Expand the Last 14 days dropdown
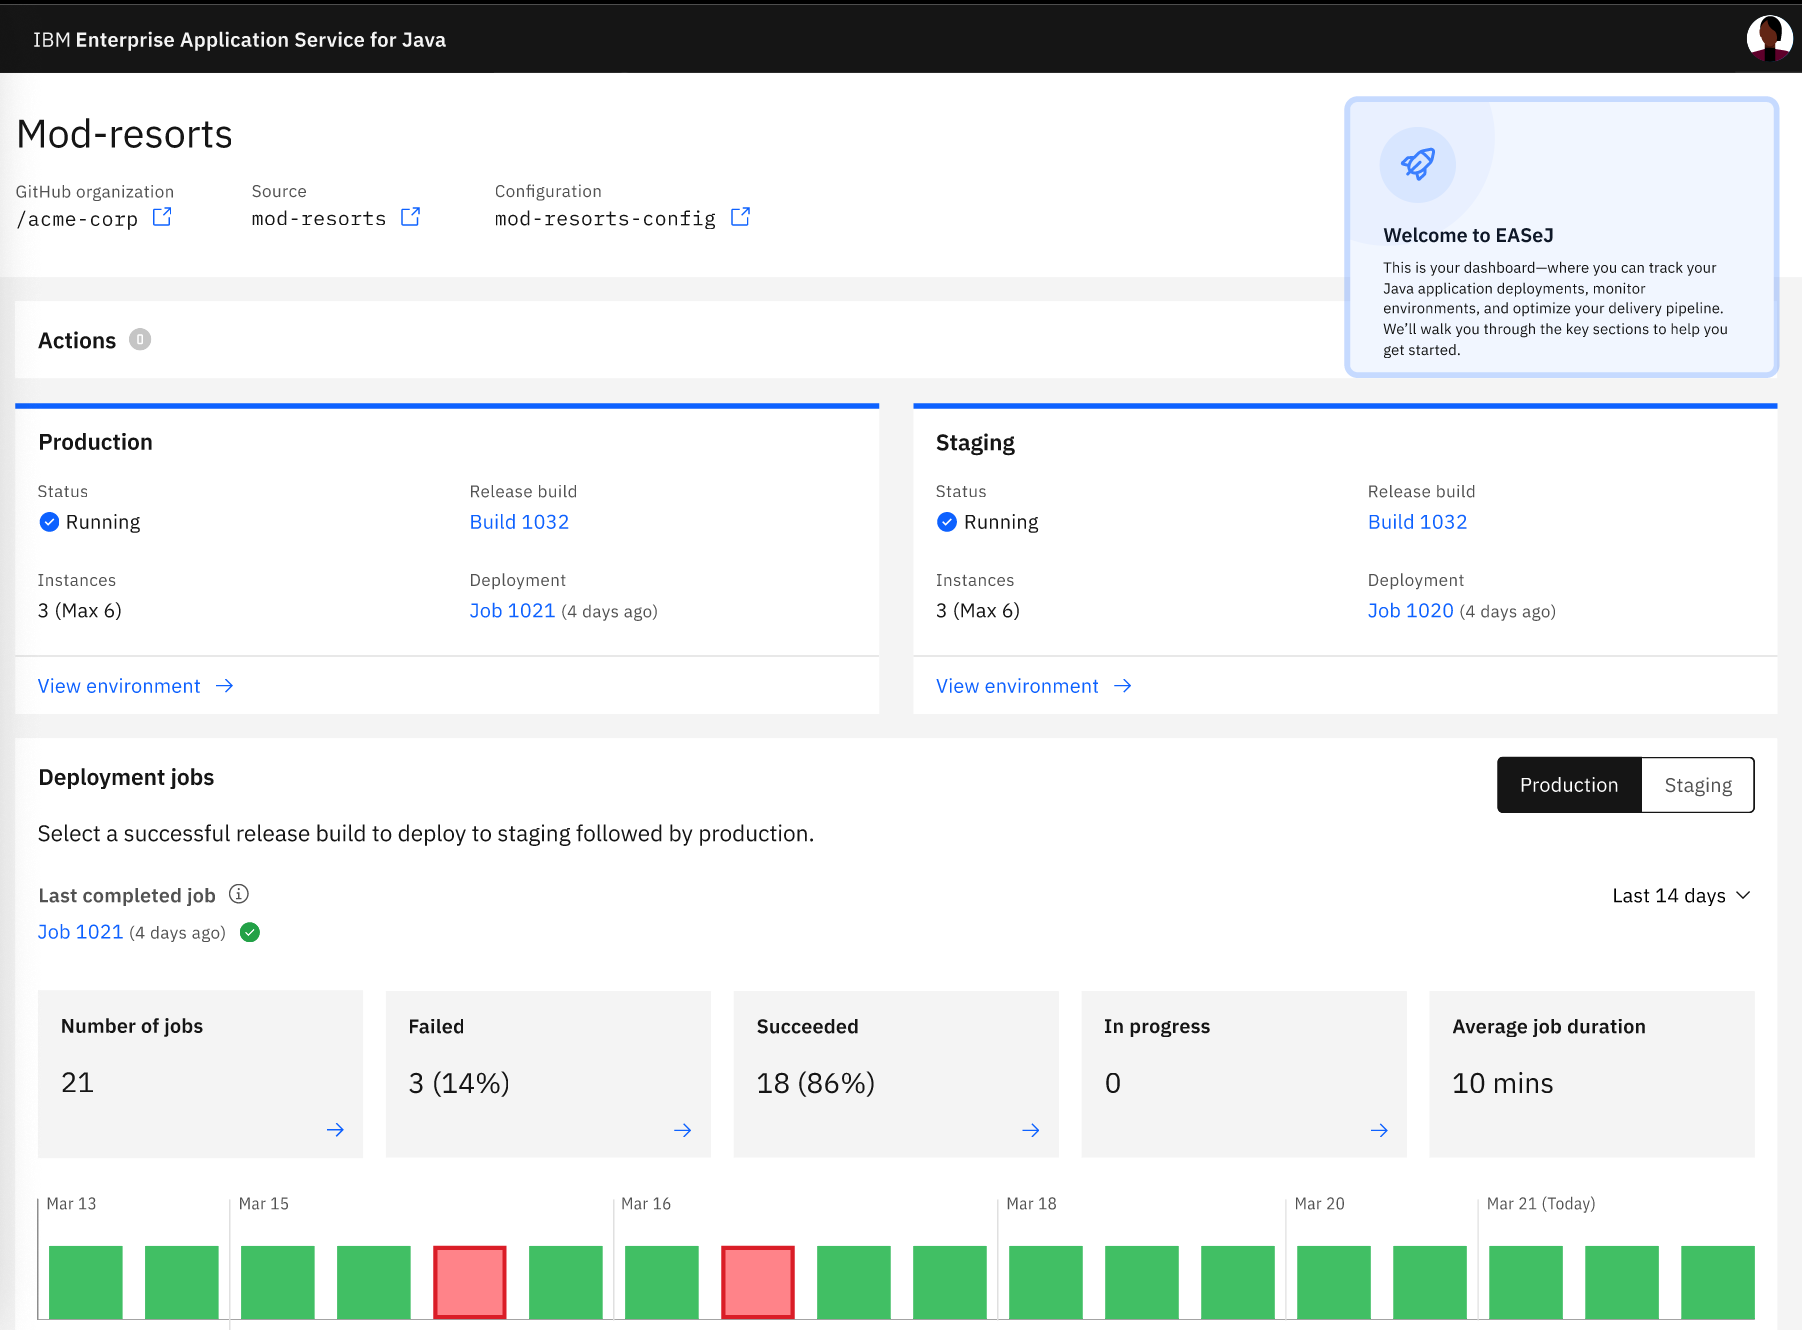 (x=1681, y=895)
